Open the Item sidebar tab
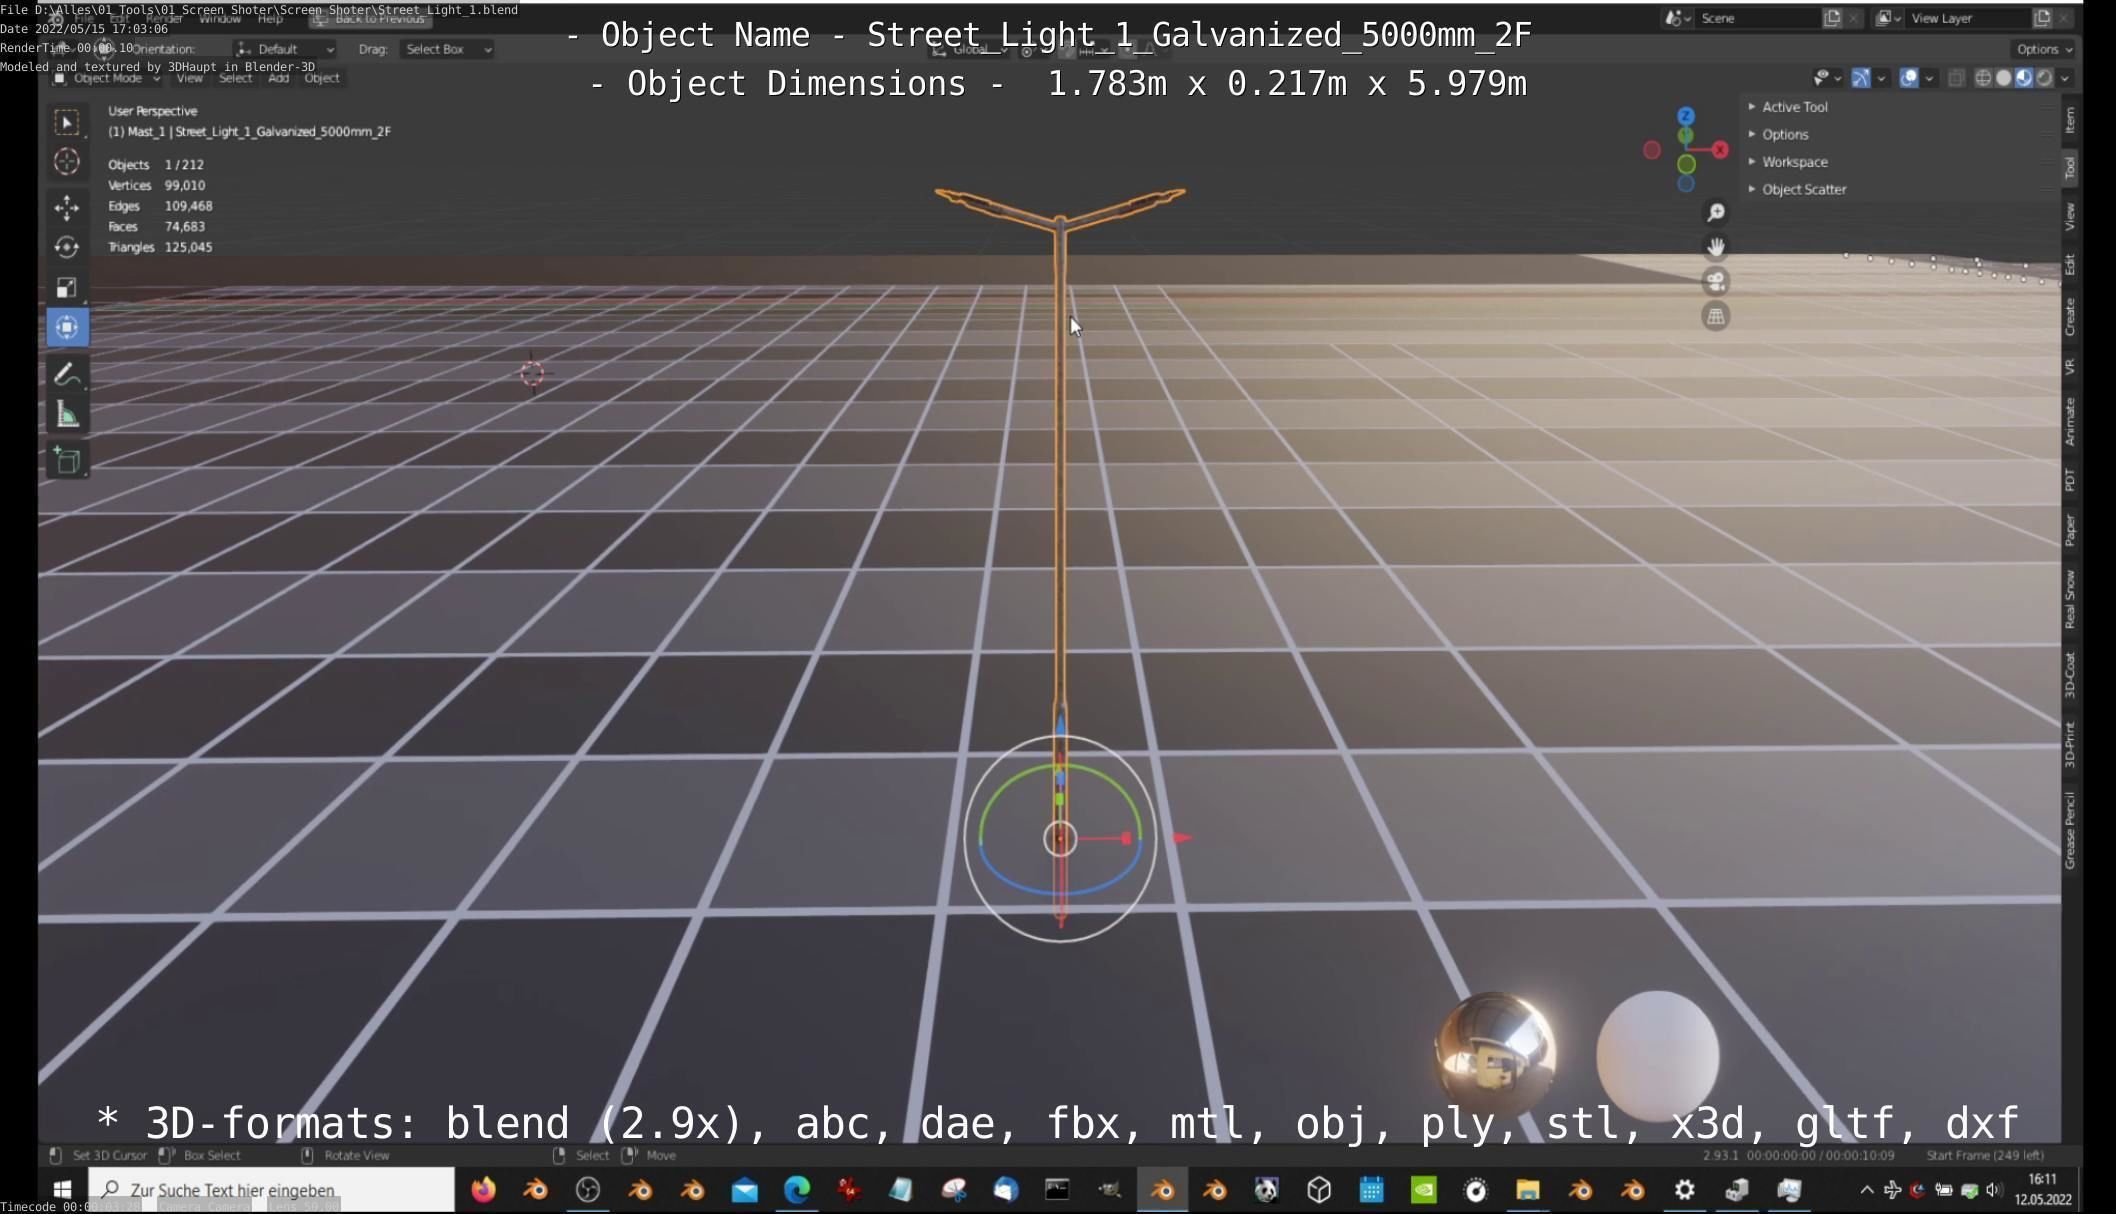Image resolution: width=2116 pixels, height=1214 pixels. click(x=2070, y=120)
